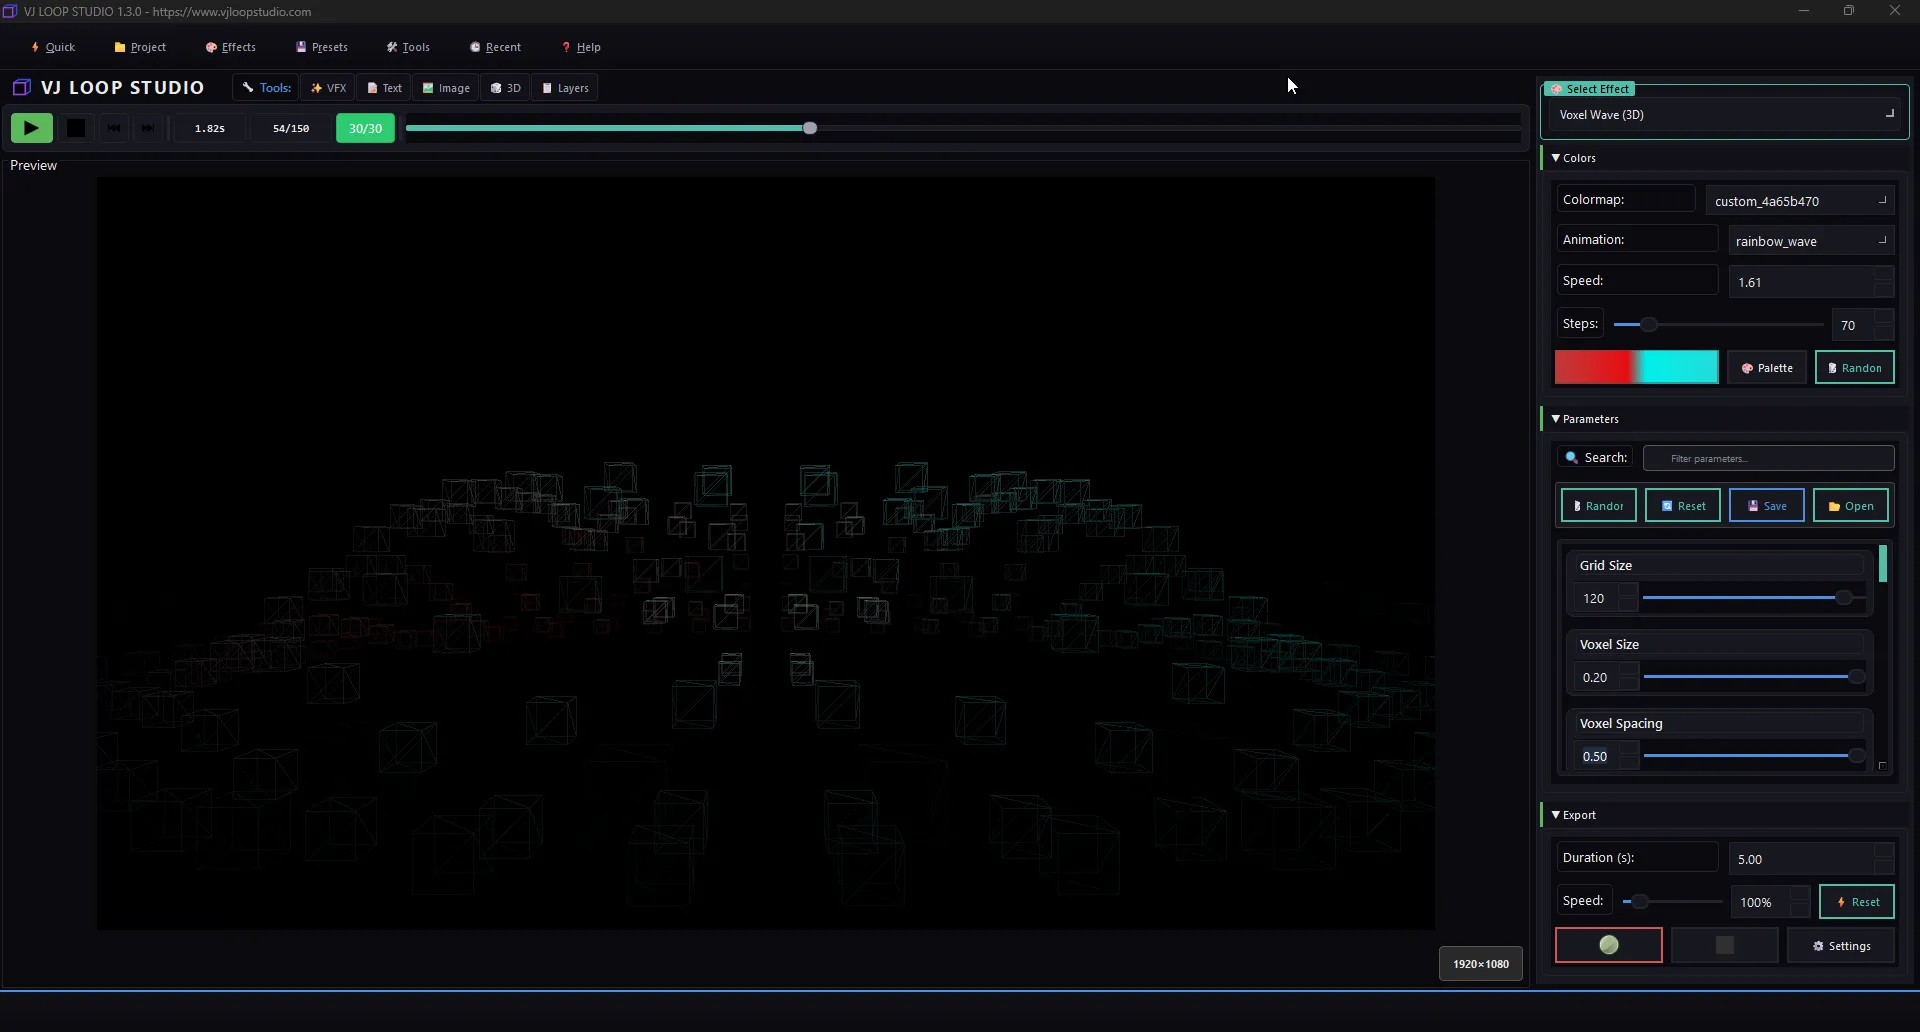1920x1032 pixels.
Task: Click the Voxel Size slider handle
Action: [x=1856, y=677]
